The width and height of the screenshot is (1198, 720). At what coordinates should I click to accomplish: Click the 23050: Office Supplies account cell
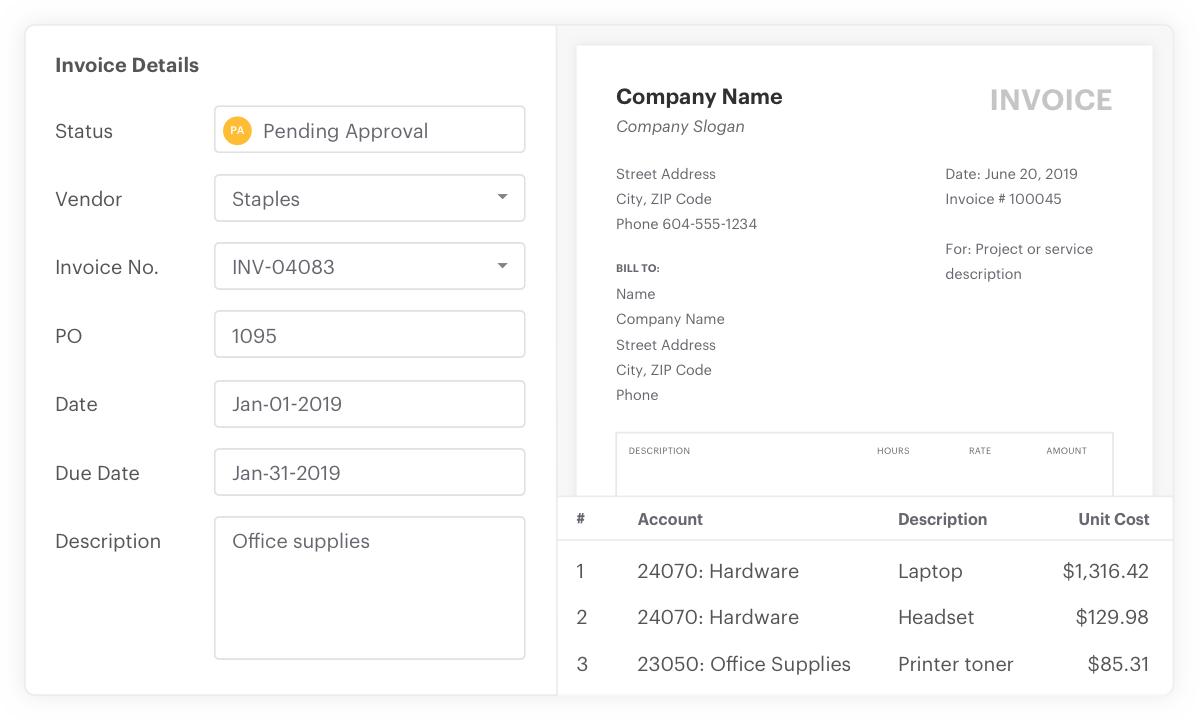(744, 664)
